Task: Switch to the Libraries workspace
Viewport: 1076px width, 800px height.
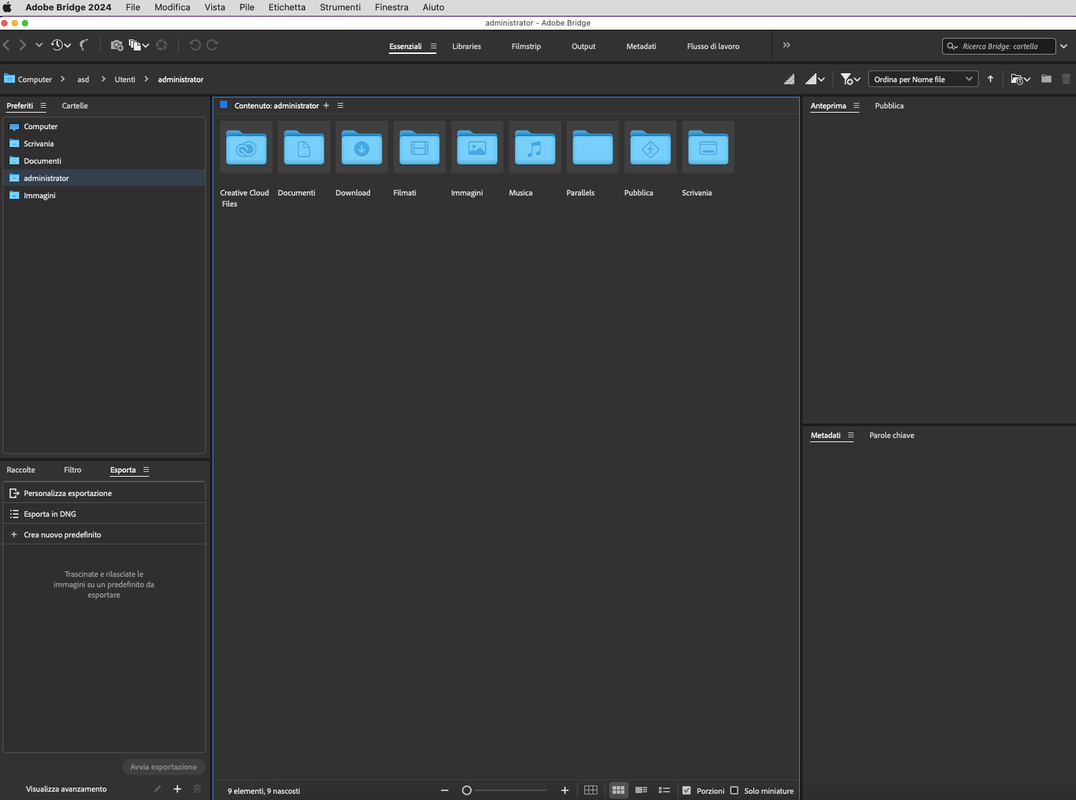Action: click(466, 47)
